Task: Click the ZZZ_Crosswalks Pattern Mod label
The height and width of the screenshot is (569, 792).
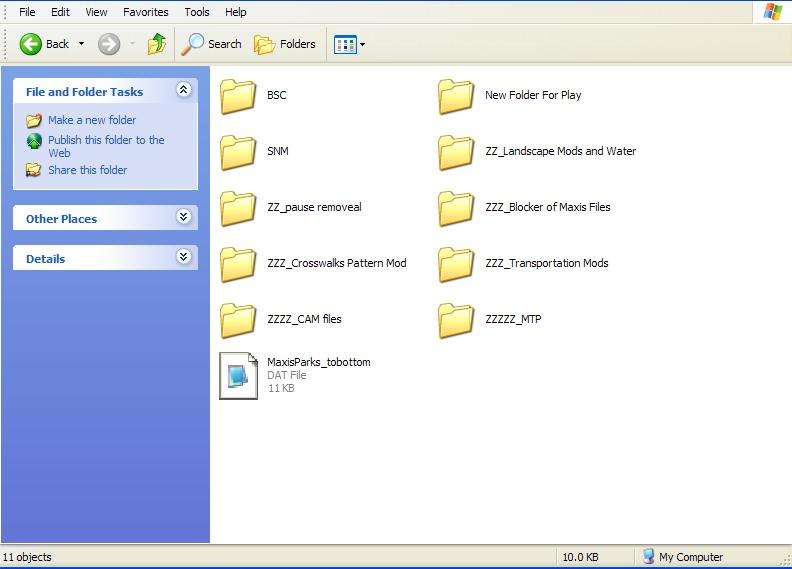Action: point(337,263)
